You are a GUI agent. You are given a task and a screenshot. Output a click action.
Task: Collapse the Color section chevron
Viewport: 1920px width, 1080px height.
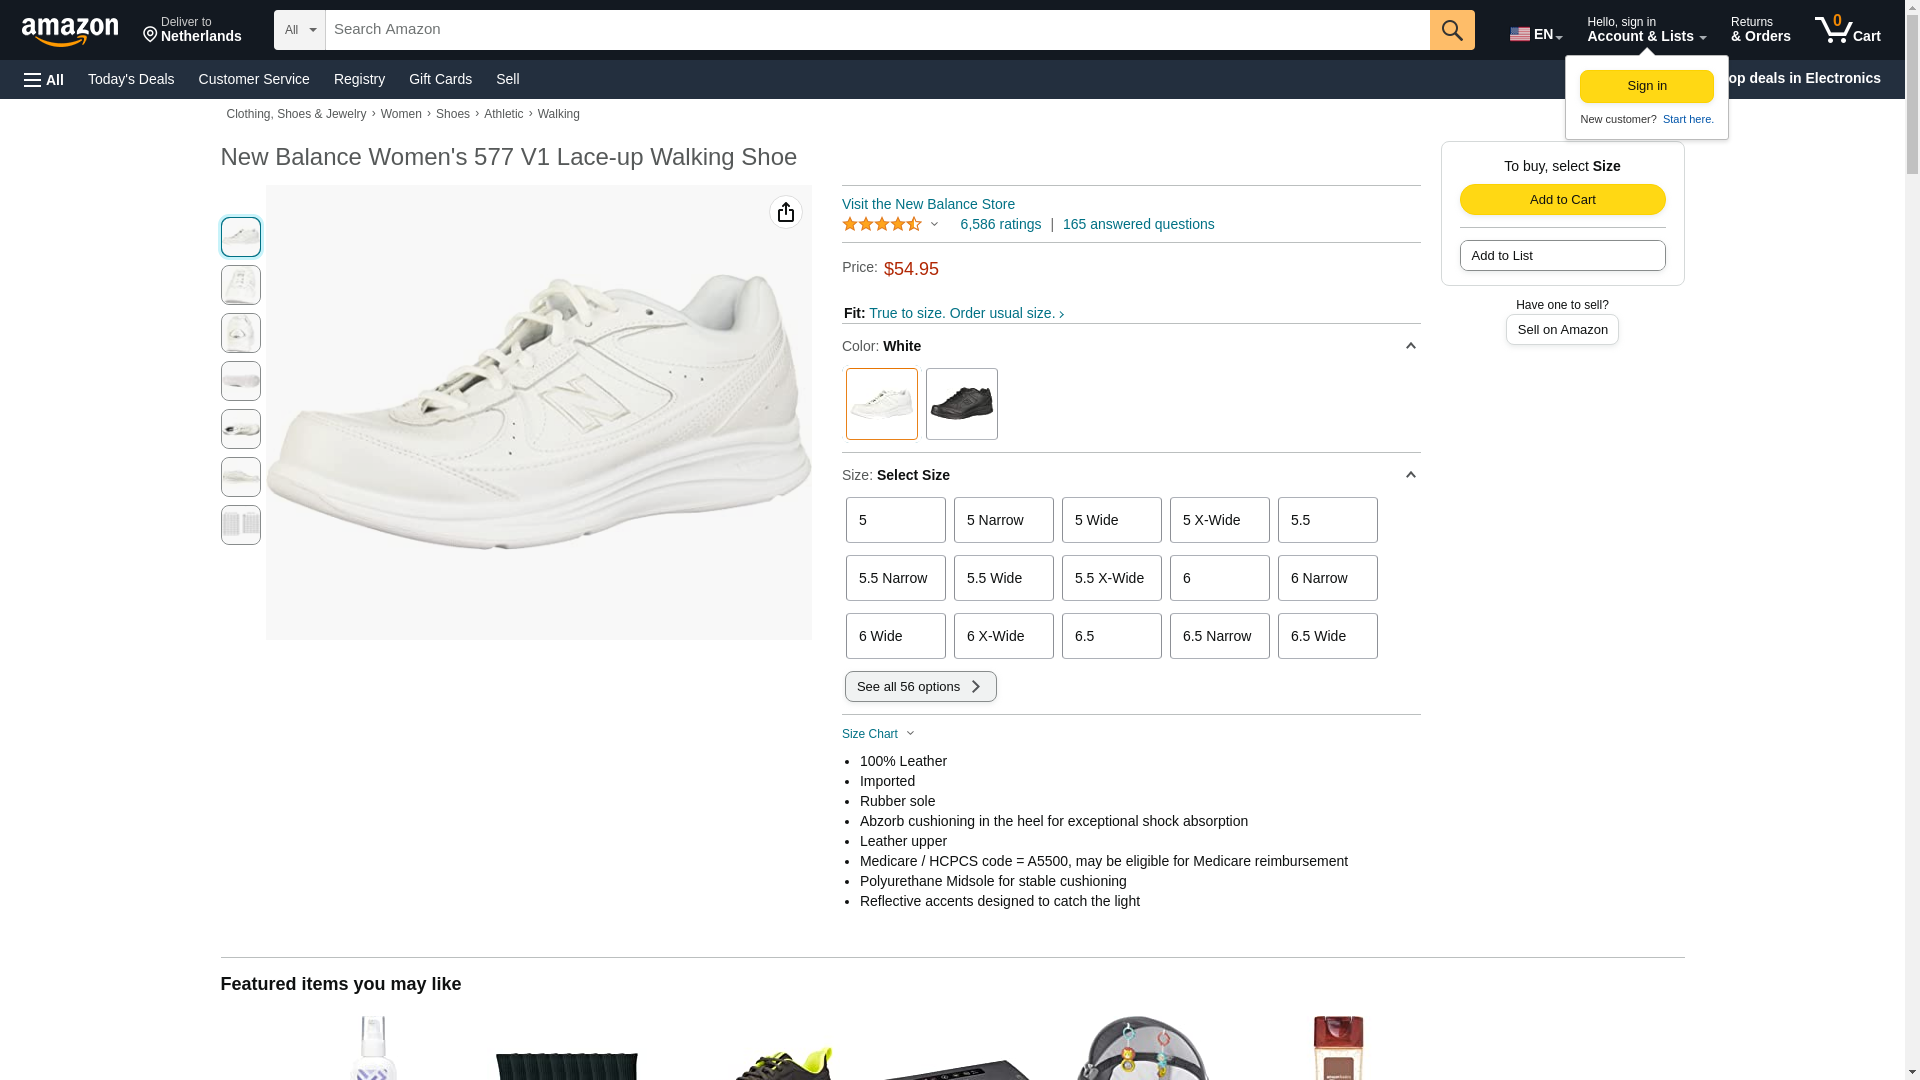(1410, 346)
